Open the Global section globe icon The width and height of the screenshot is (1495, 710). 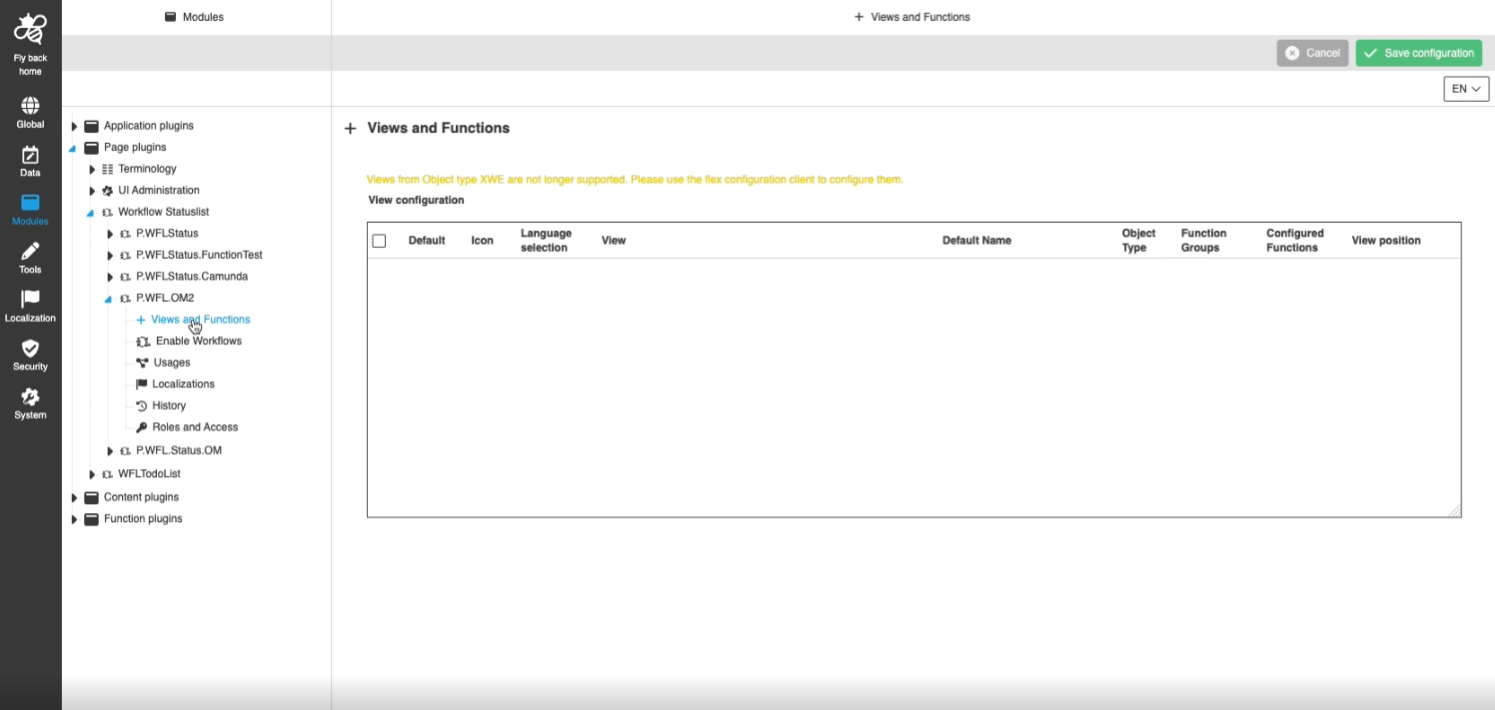tap(30, 106)
